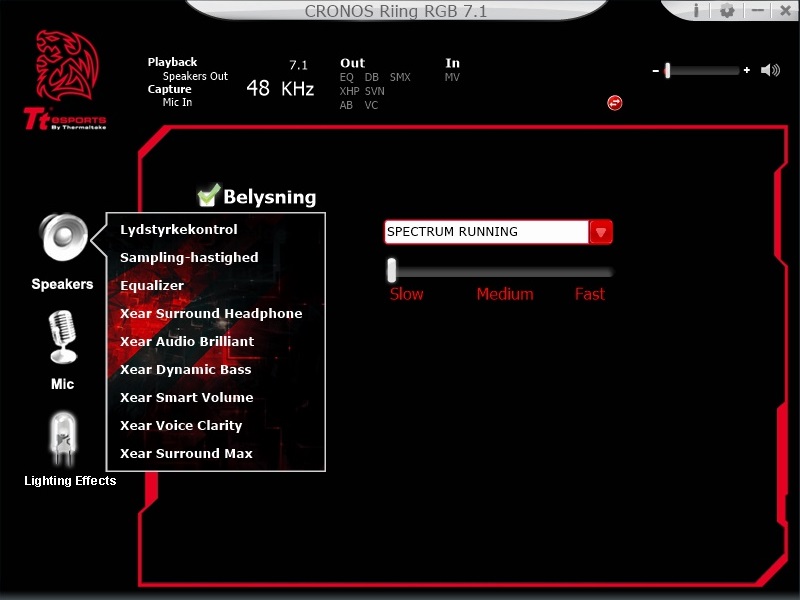This screenshot has height=600, width=800.
Task: Select Xear Surround Max entry
Action: (186, 454)
